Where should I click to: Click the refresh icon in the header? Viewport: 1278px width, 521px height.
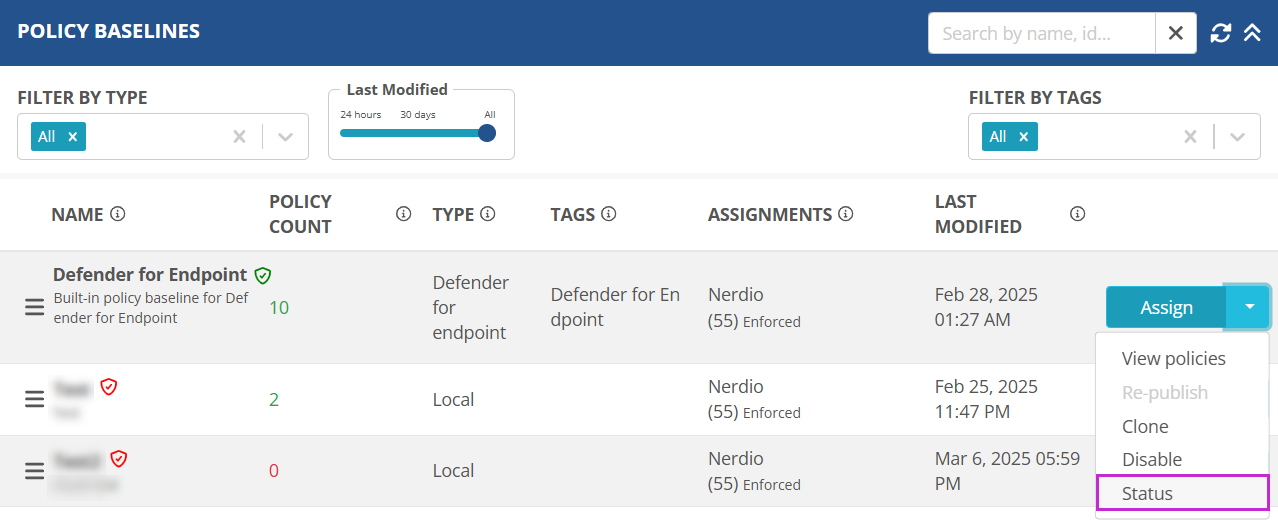point(1220,33)
